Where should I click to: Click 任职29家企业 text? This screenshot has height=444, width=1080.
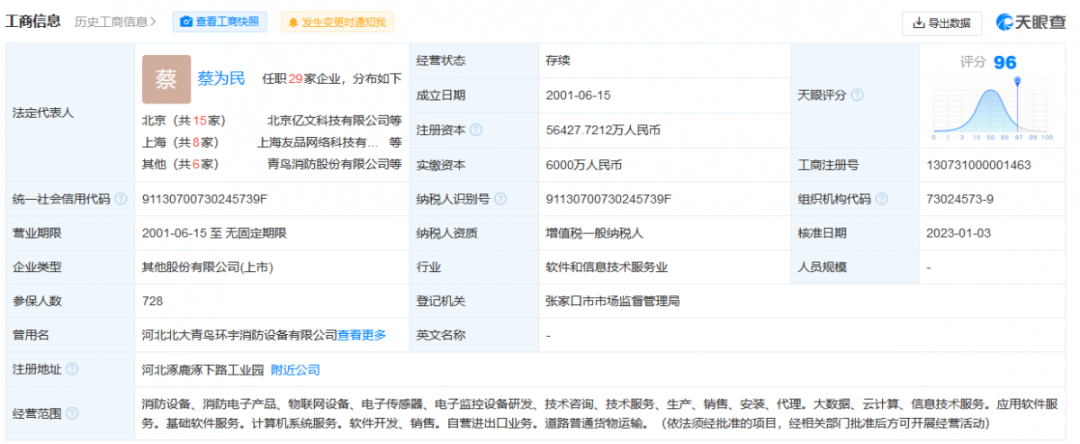coord(302,78)
